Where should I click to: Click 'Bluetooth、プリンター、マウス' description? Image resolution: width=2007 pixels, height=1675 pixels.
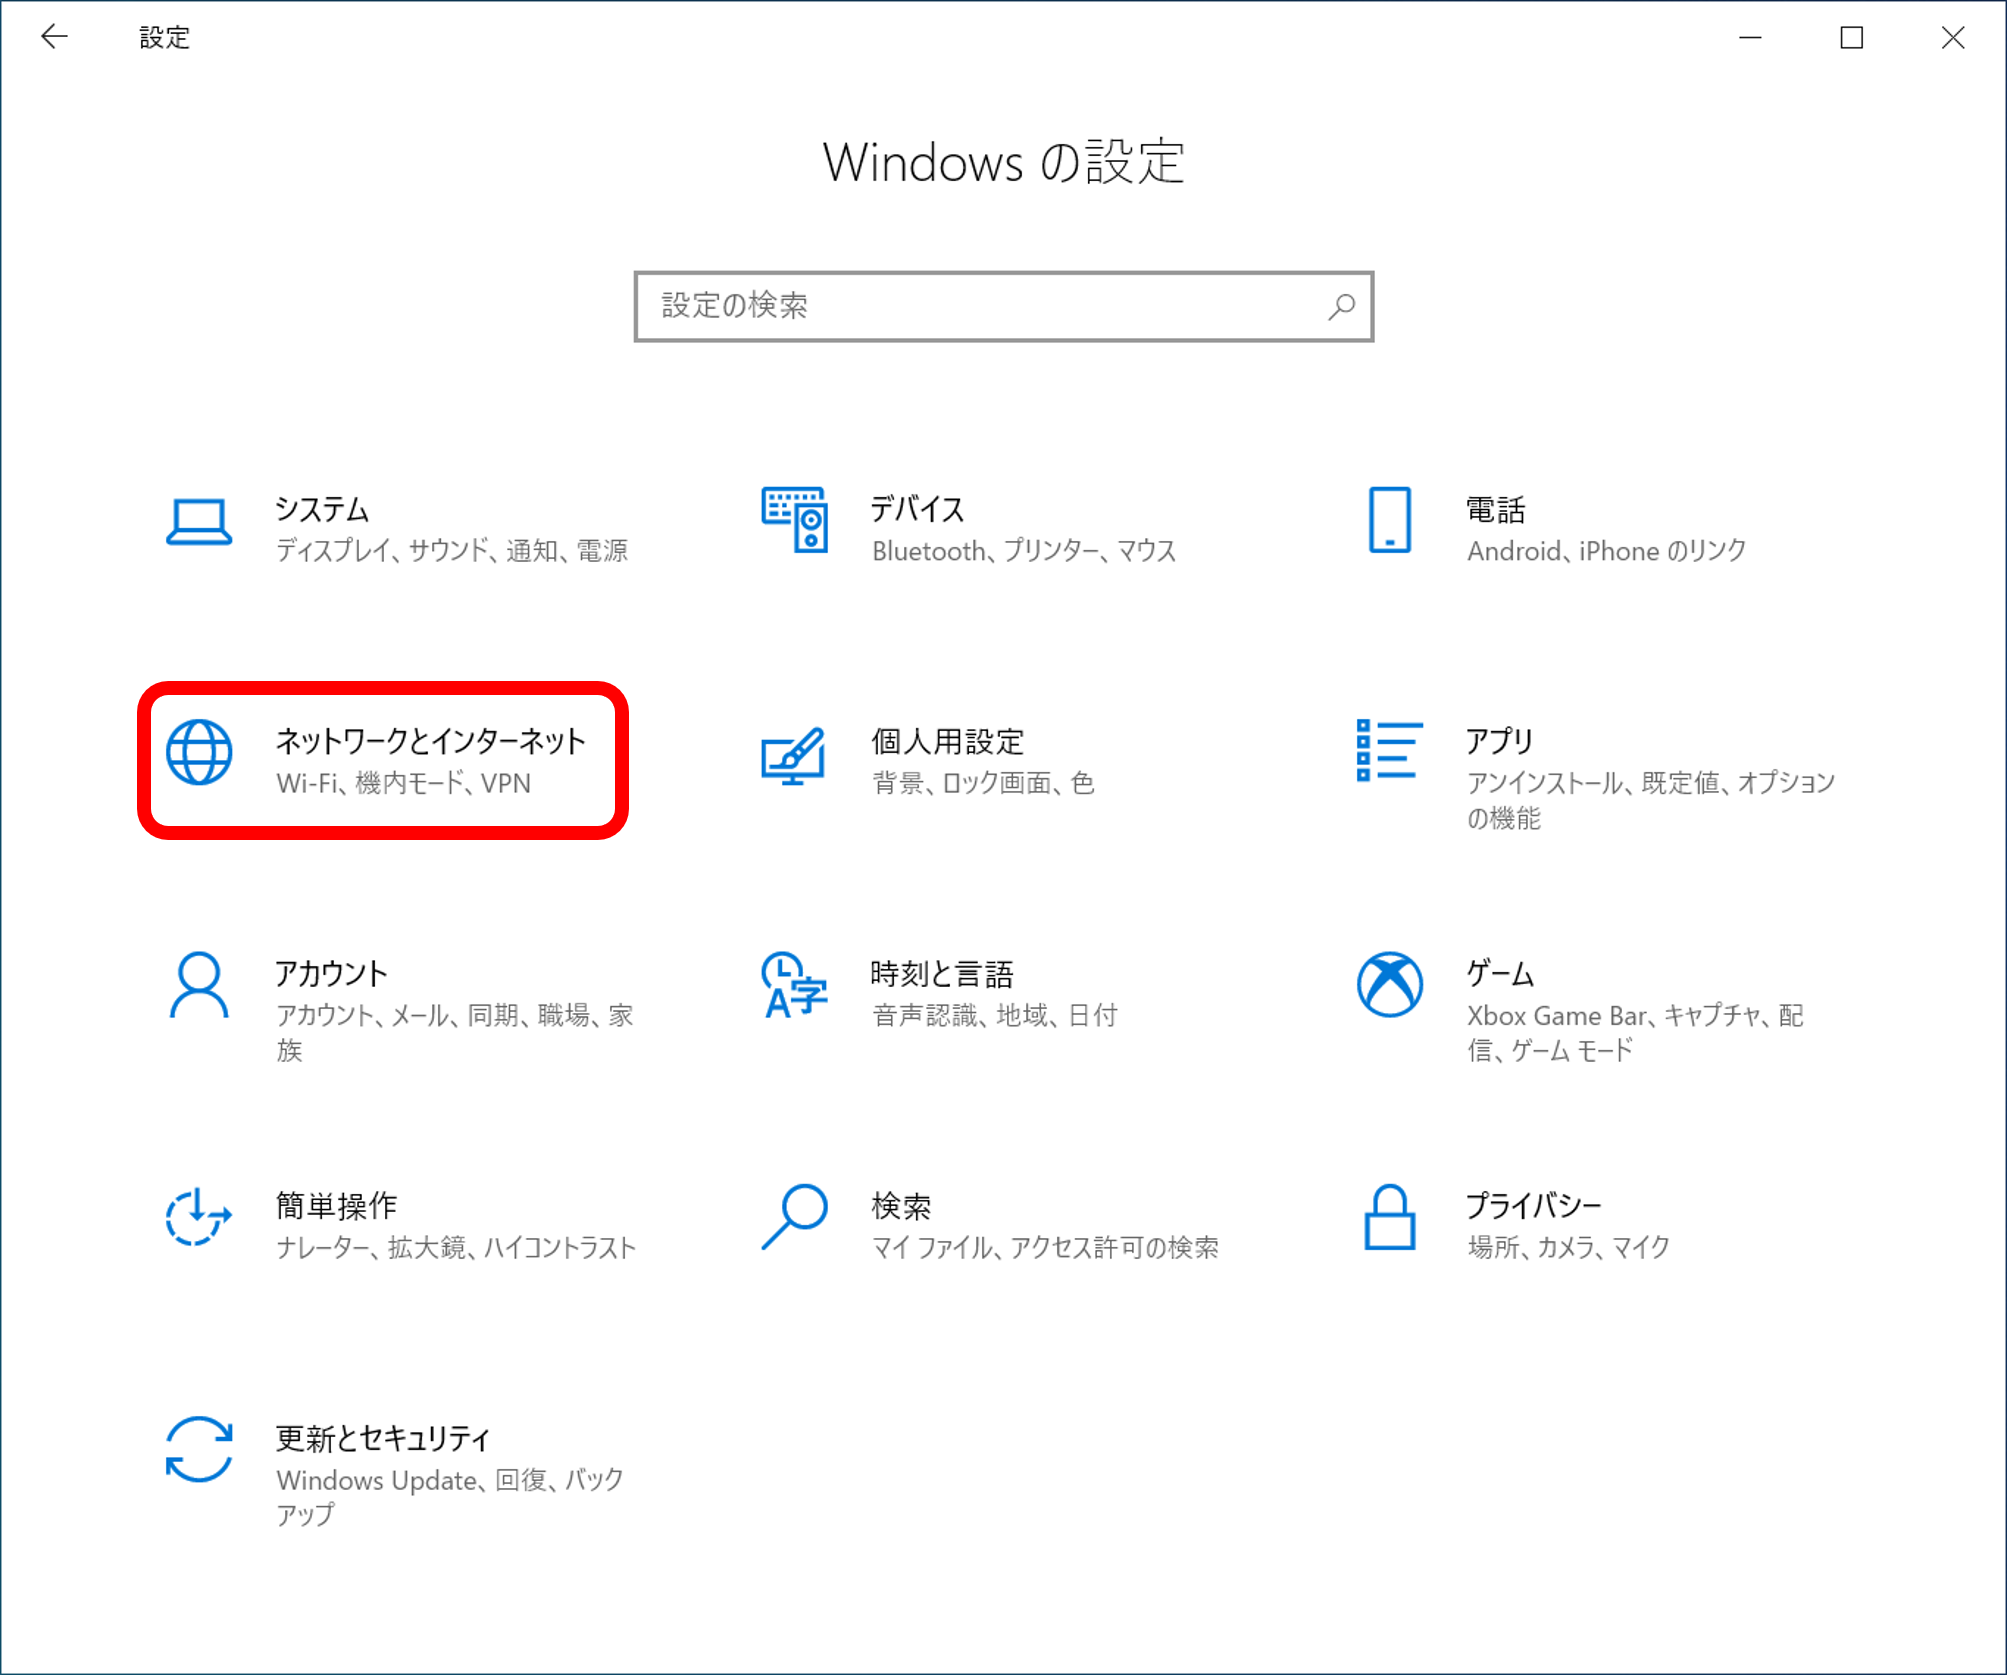(x=1024, y=550)
